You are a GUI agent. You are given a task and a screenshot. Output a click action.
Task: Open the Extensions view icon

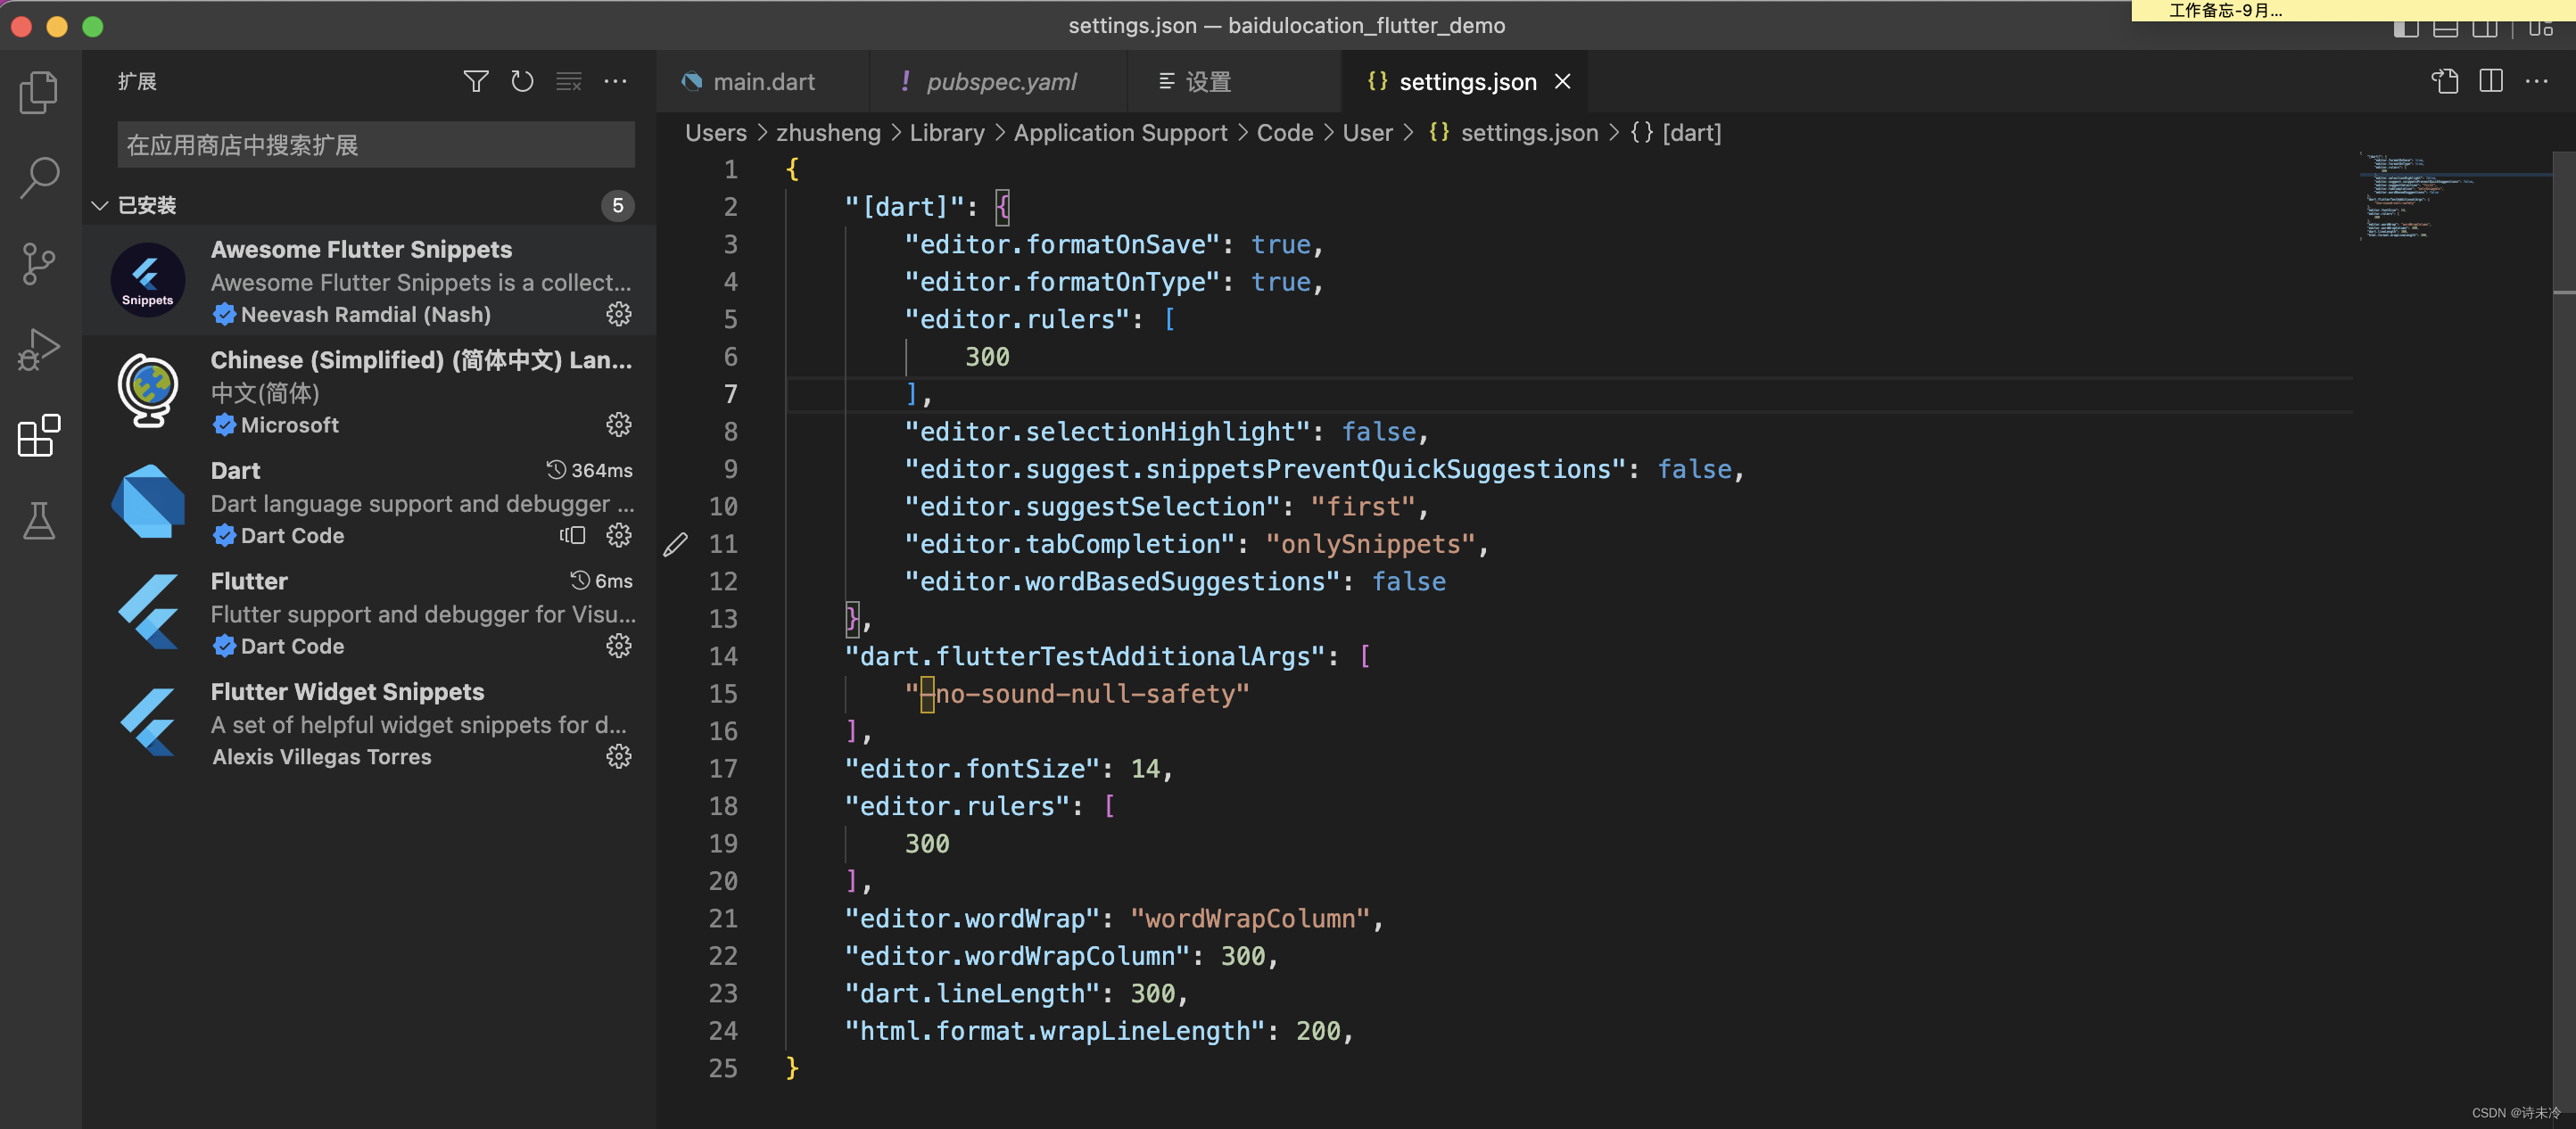pyautogui.click(x=39, y=436)
